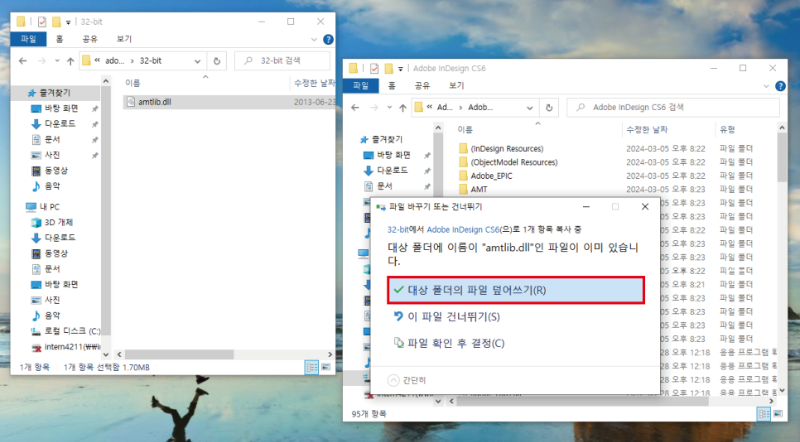Image resolution: width=800 pixels, height=442 pixels.
Task: Go up one level in InDesign CS6 window
Action: coord(403,108)
